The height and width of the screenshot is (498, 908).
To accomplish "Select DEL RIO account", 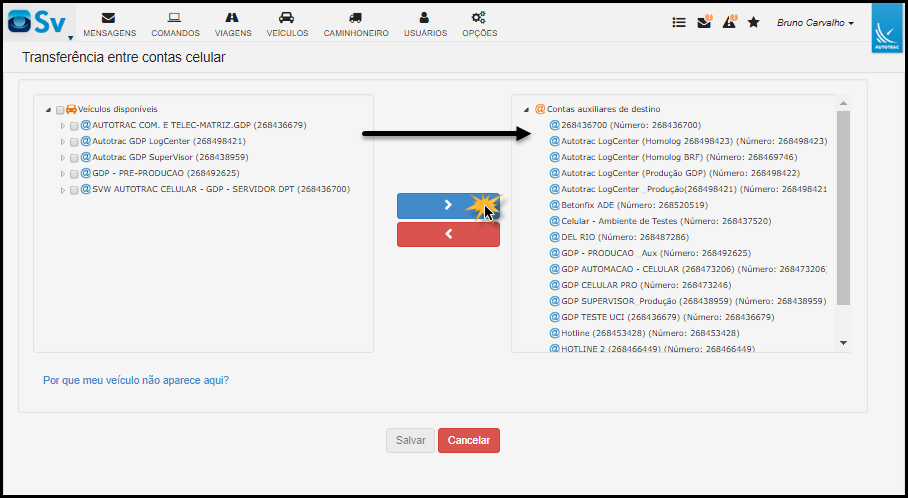I will 619,237.
